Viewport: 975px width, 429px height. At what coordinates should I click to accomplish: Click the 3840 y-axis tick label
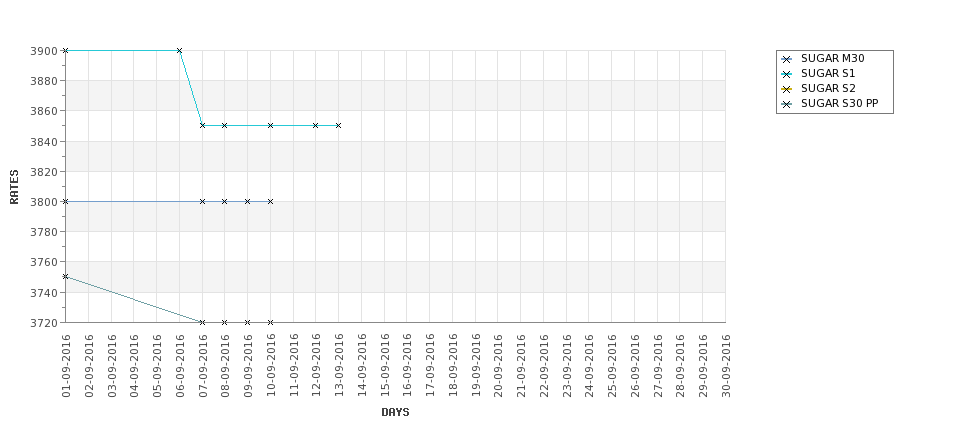click(x=44, y=142)
